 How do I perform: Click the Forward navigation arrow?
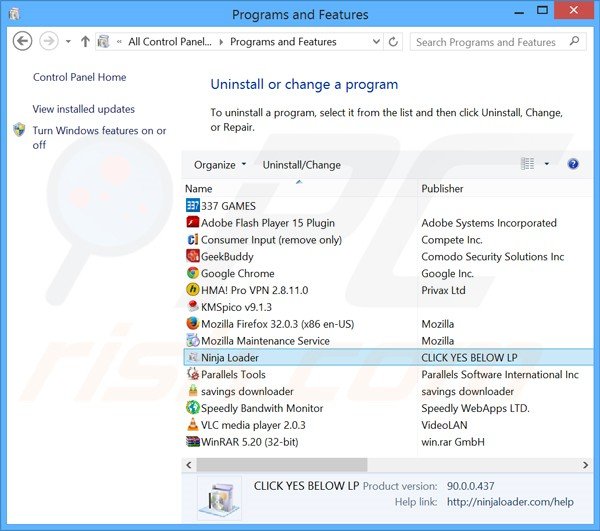point(49,41)
